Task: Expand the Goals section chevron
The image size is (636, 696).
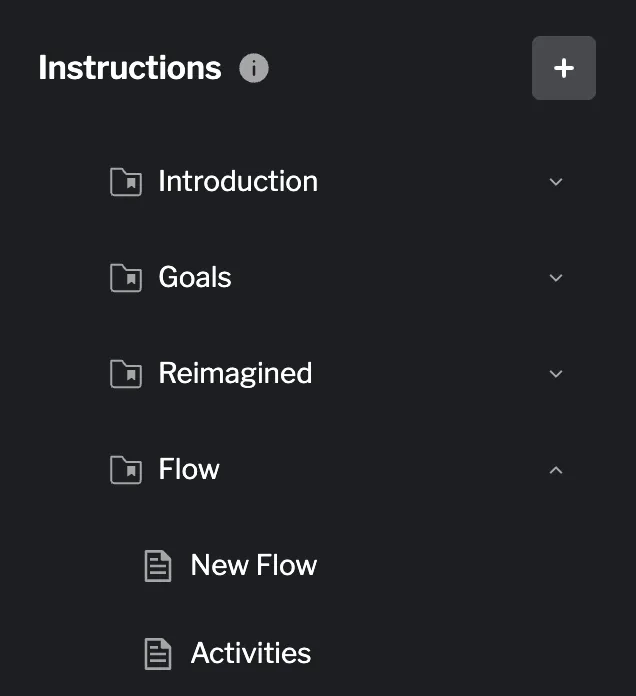Action: (x=557, y=278)
